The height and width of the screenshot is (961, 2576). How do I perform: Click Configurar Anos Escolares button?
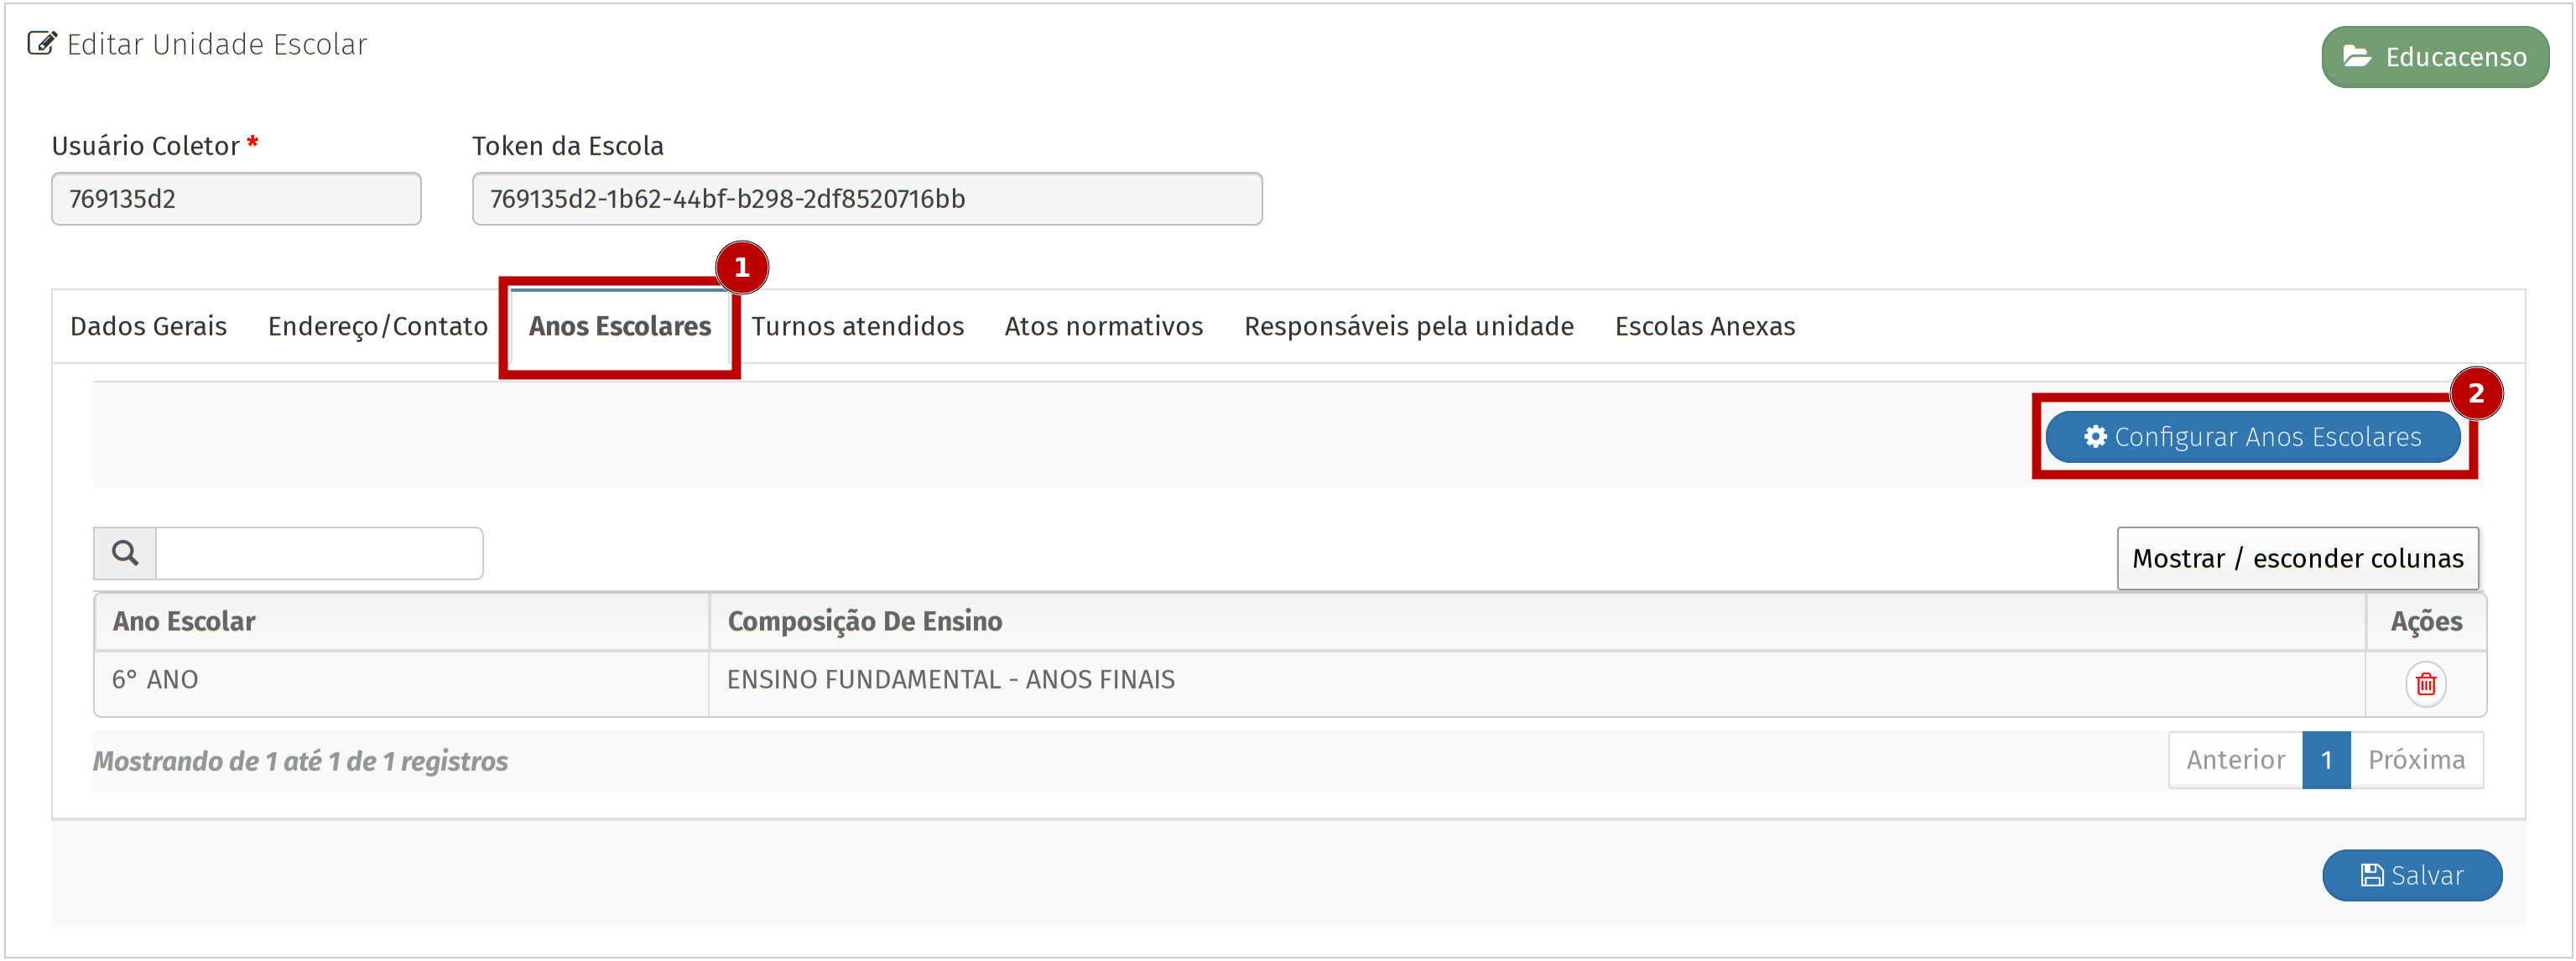tap(2252, 437)
